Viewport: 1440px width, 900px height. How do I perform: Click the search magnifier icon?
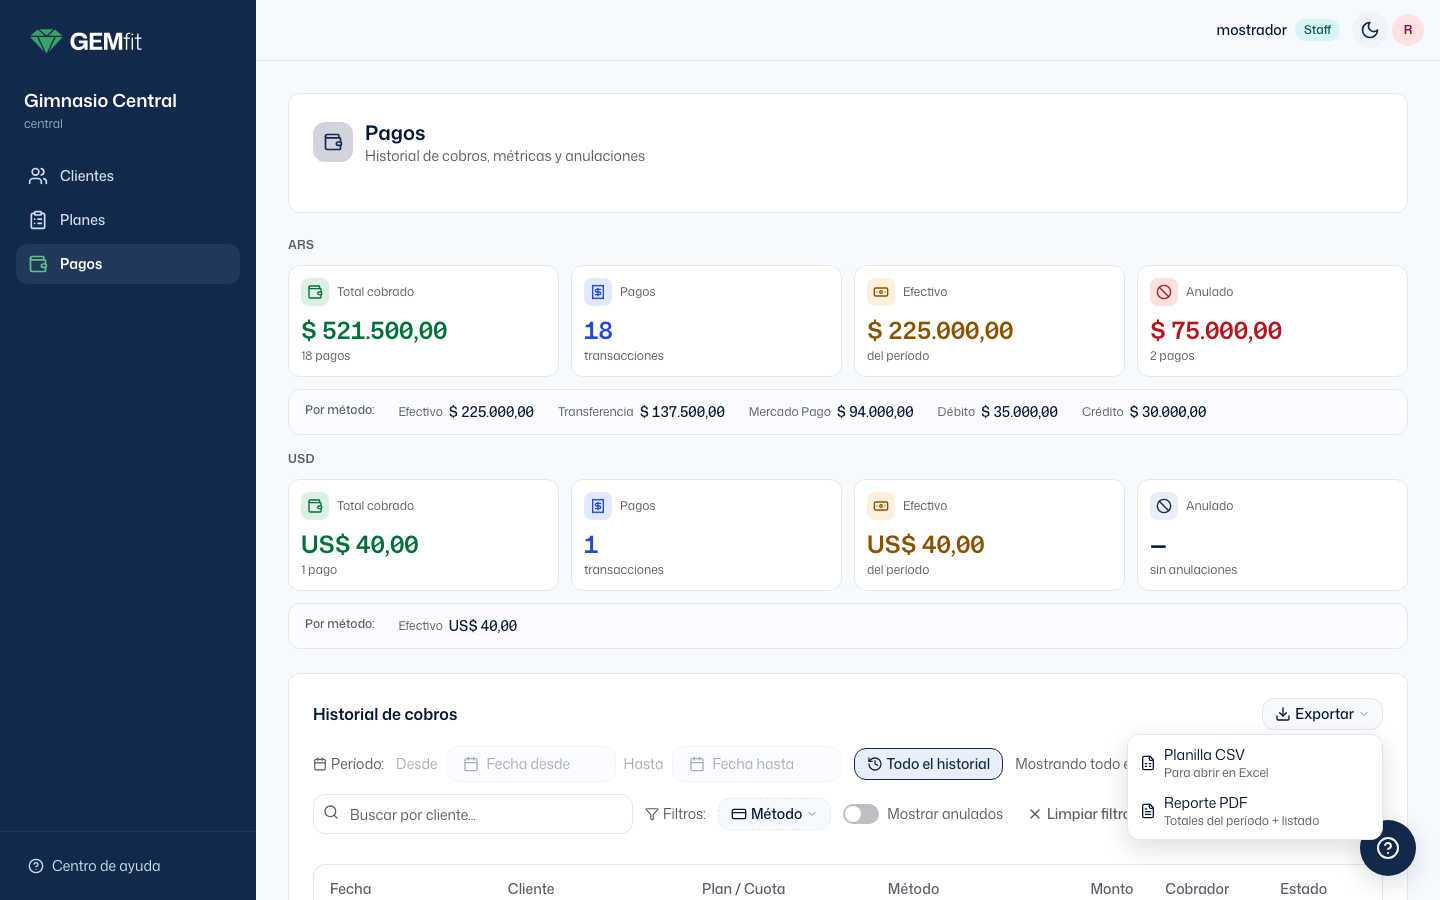pyautogui.click(x=331, y=813)
